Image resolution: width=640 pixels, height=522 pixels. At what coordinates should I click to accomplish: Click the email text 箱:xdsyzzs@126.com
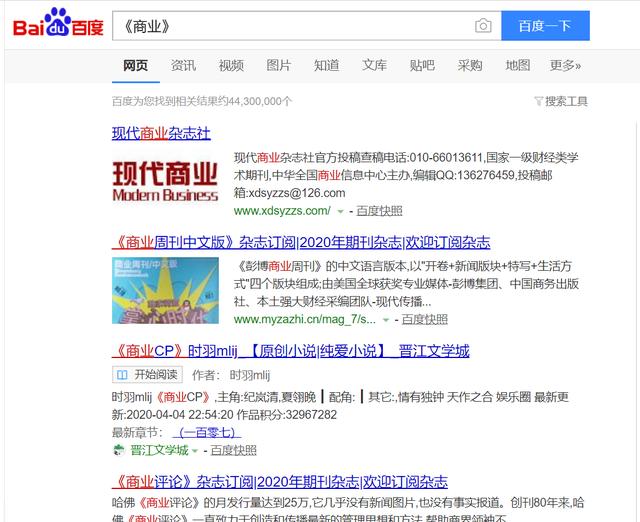289,193
